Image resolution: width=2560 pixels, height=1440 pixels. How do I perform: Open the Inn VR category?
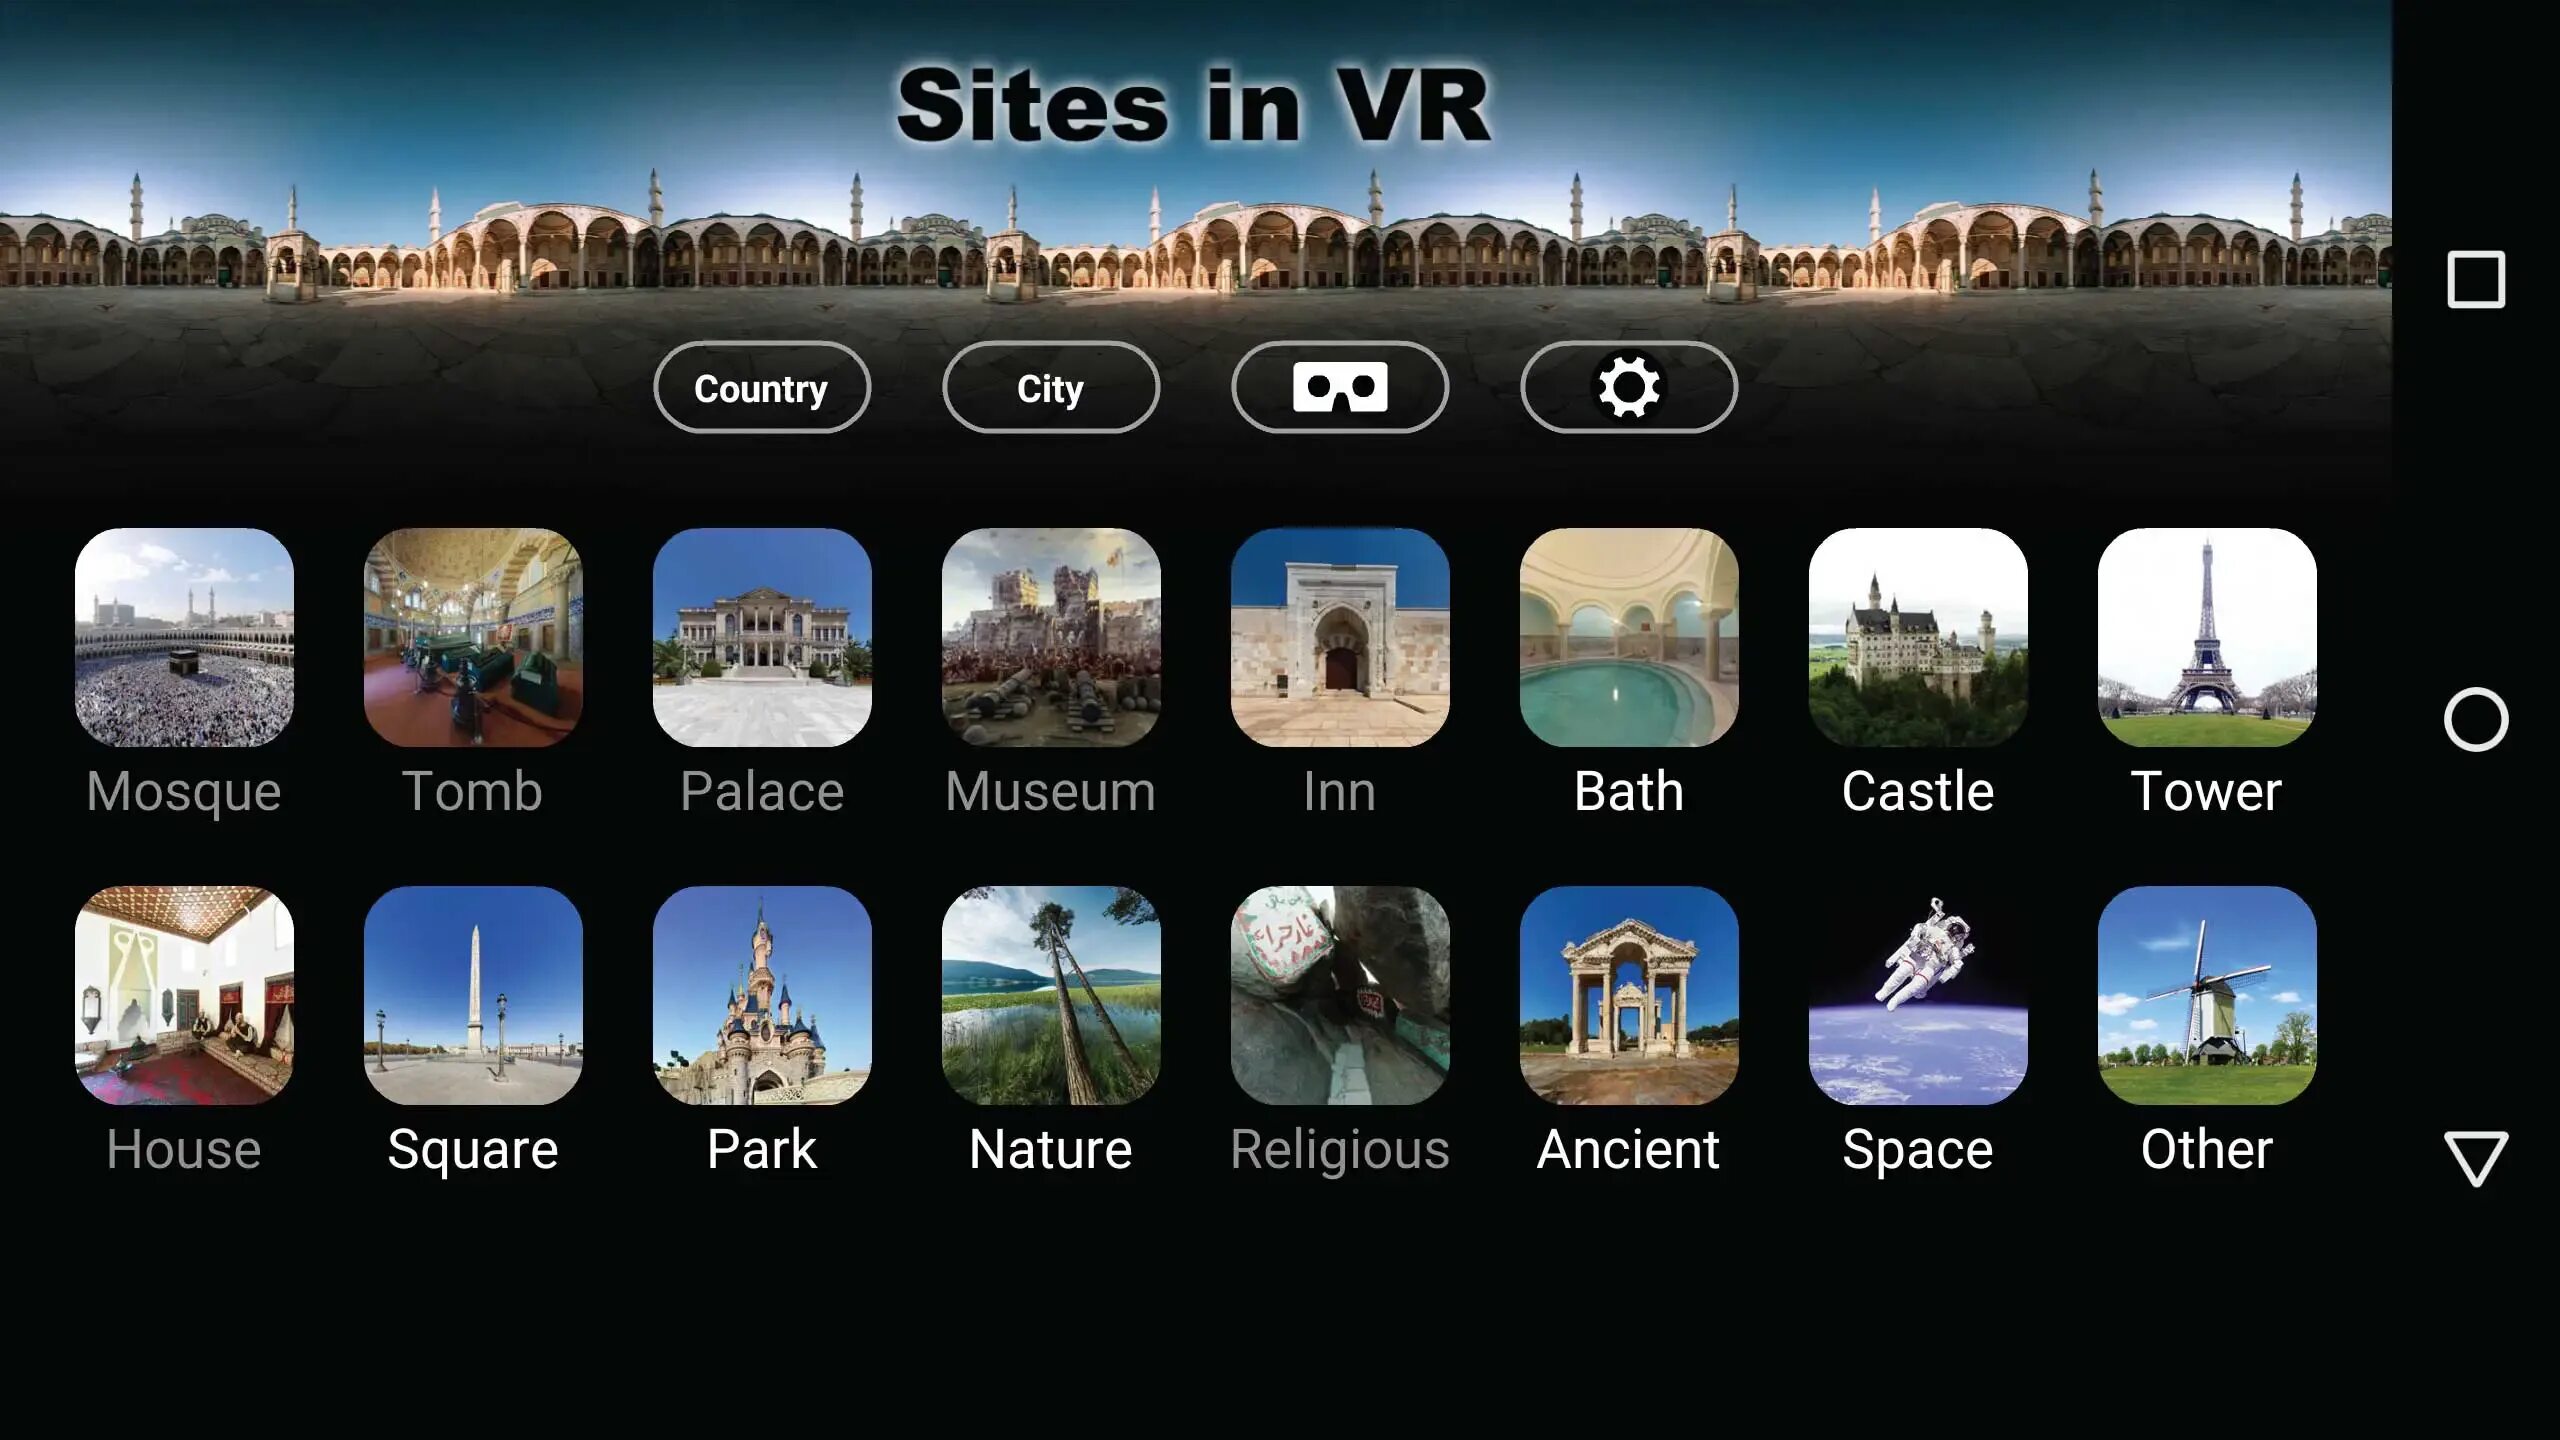tap(1340, 675)
